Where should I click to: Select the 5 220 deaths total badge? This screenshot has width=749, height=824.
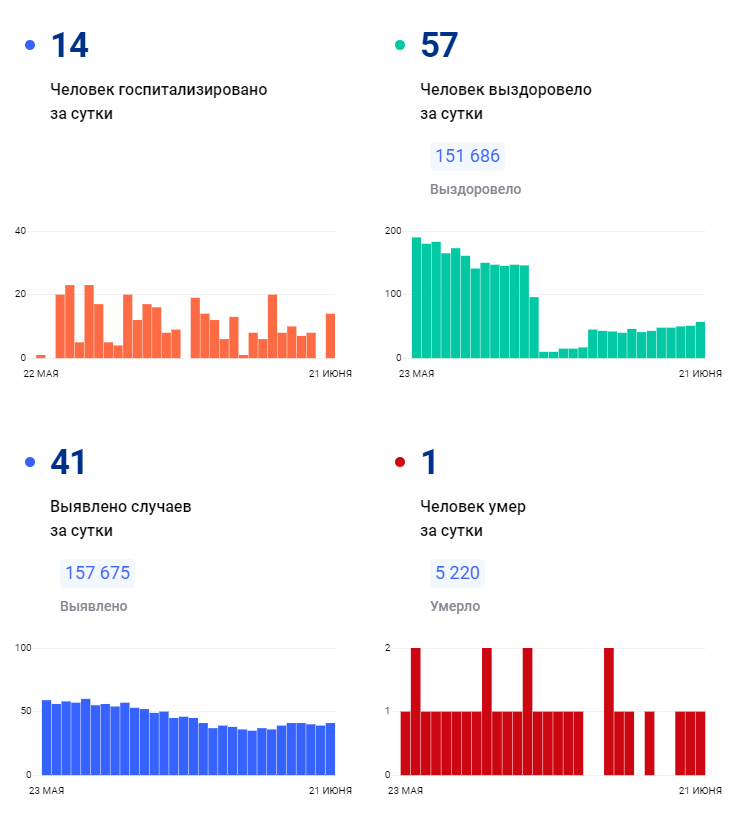(x=457, y=573)
